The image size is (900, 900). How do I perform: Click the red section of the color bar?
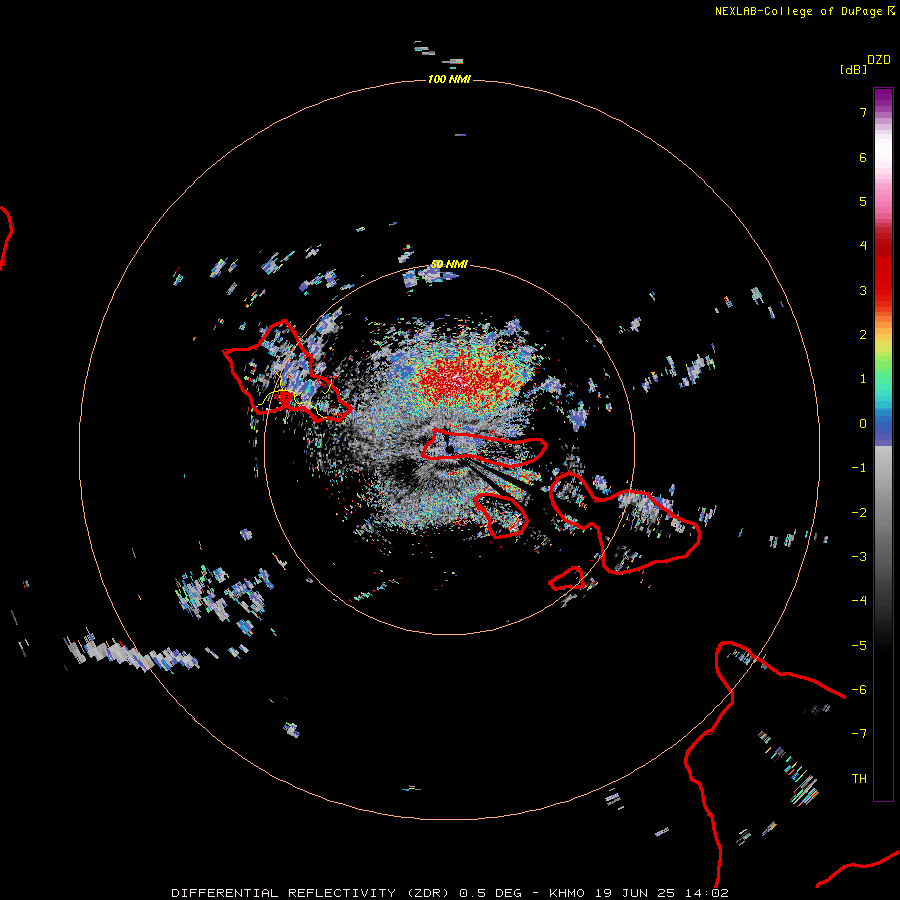883,264
